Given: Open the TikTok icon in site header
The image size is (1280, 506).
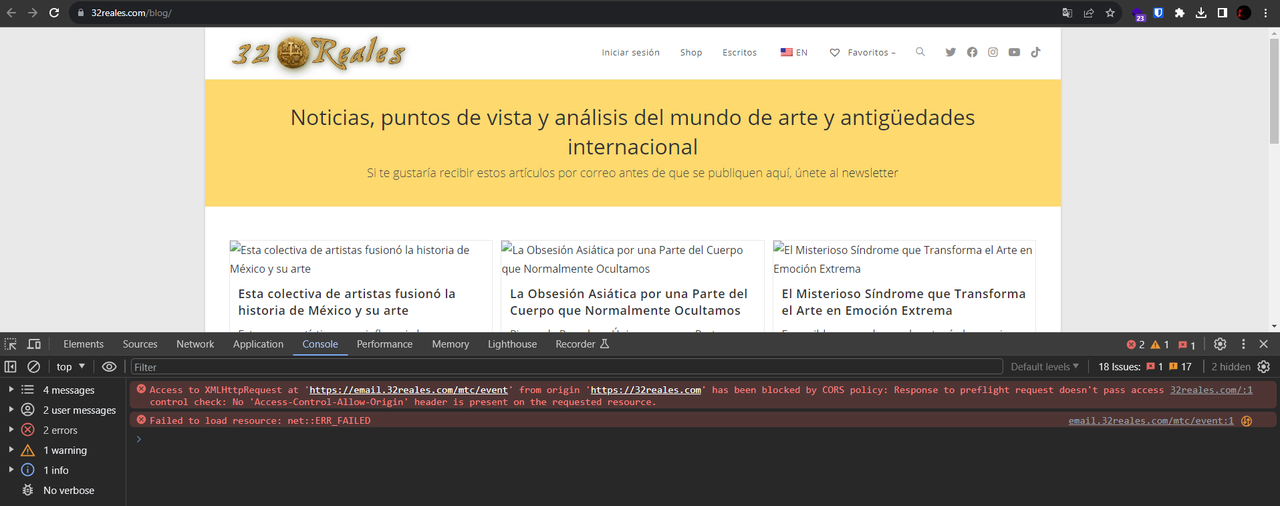Looking at the screenshot, I should point(1036,52).
